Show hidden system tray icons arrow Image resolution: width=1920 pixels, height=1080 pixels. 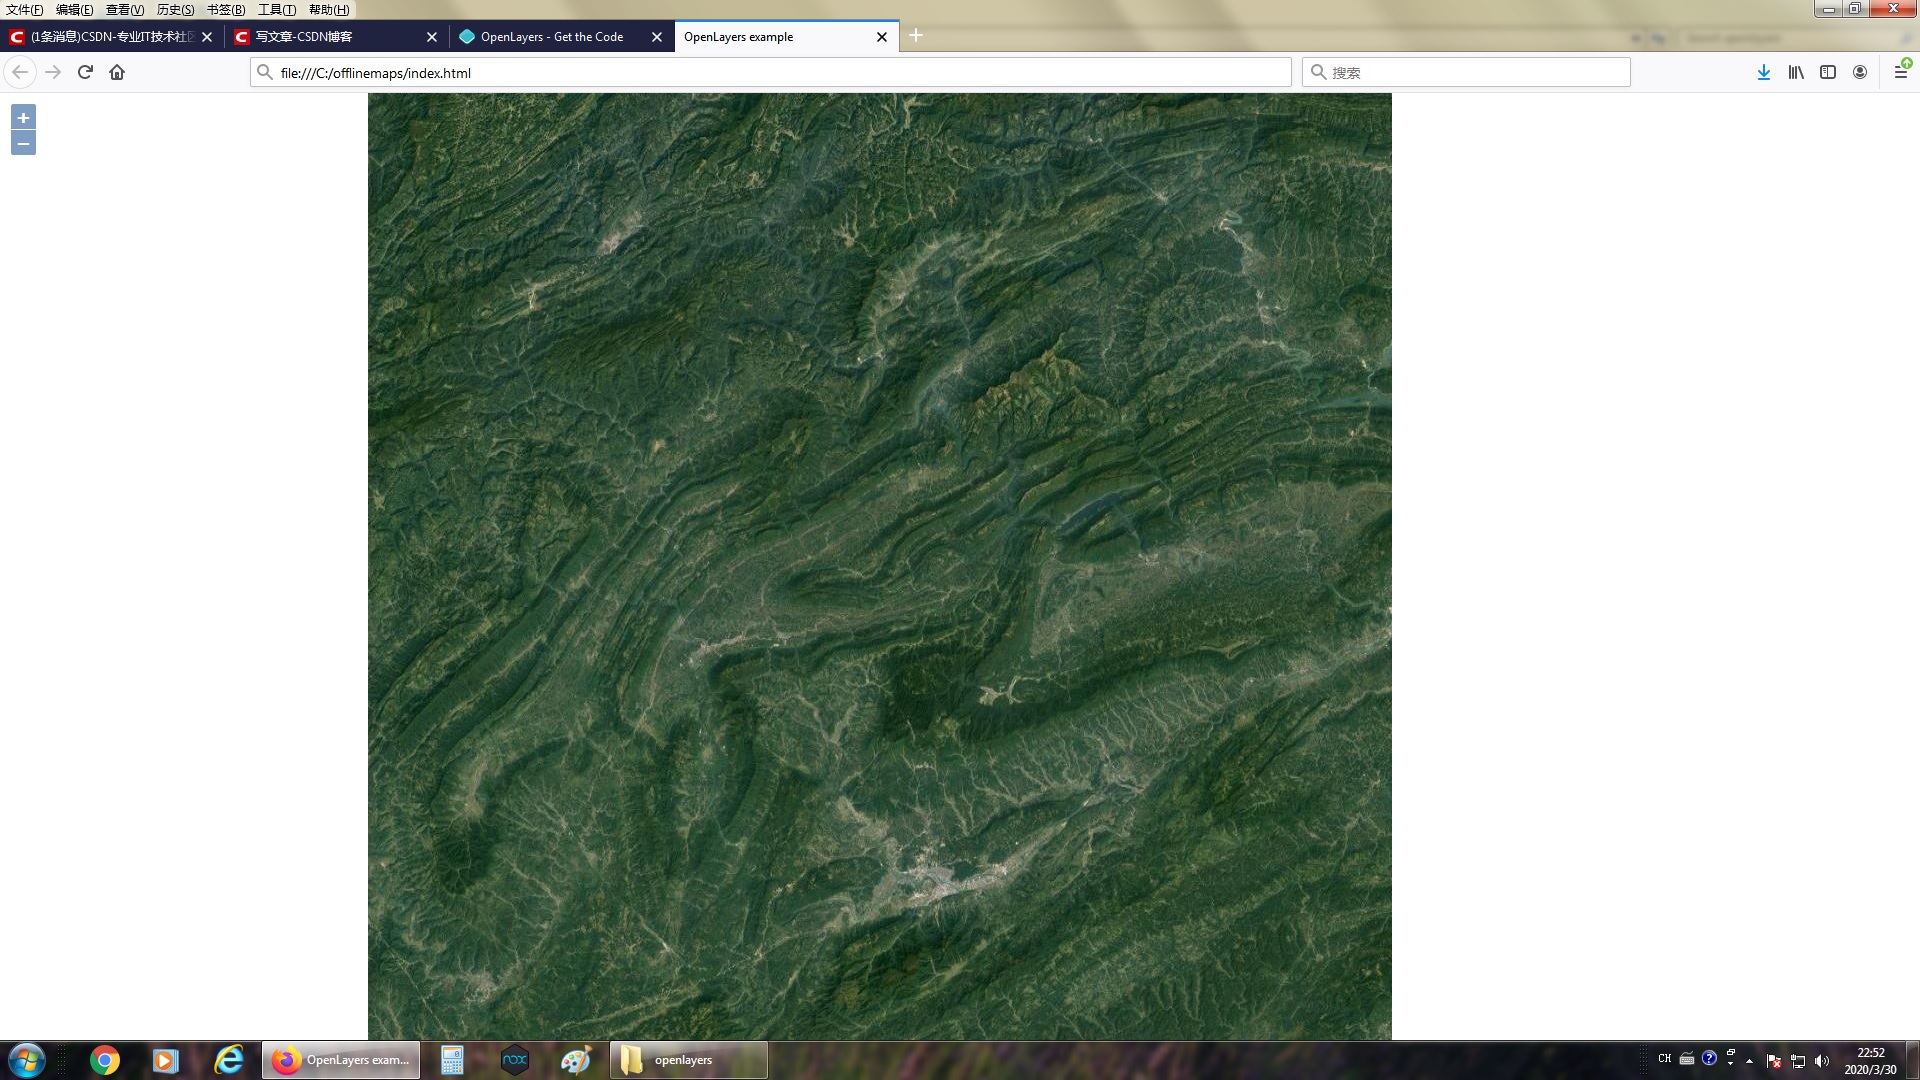(x=1749, y=1061)
